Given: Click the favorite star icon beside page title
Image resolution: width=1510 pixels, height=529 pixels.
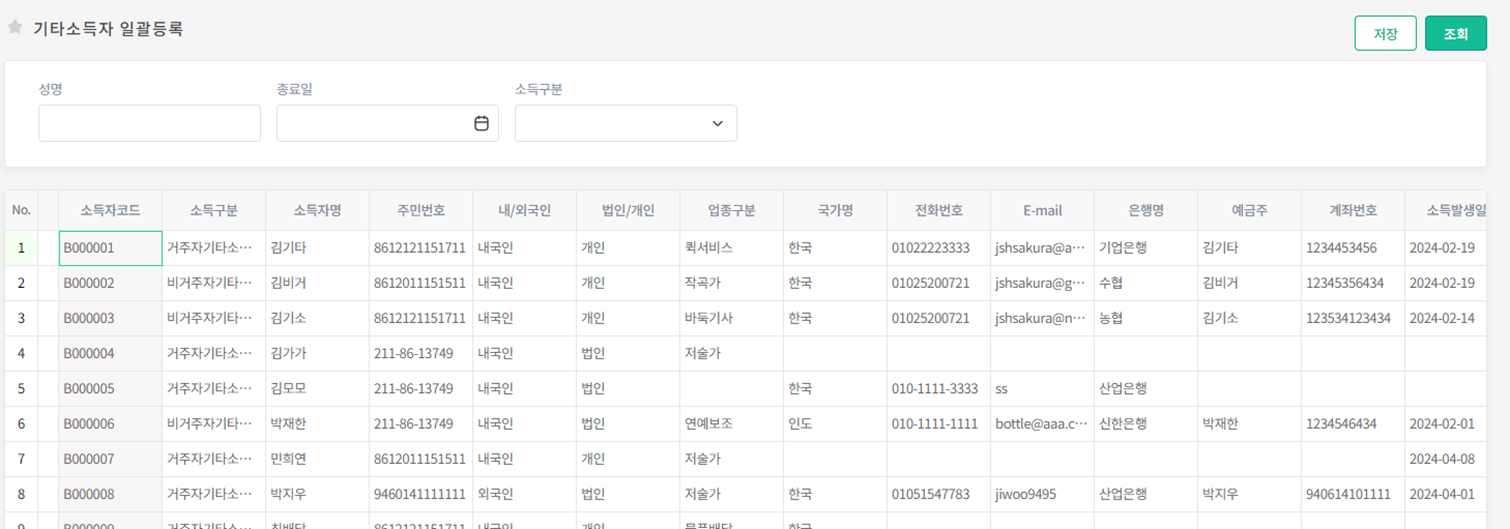Looking at the screenshot, I should click(15, 28).
